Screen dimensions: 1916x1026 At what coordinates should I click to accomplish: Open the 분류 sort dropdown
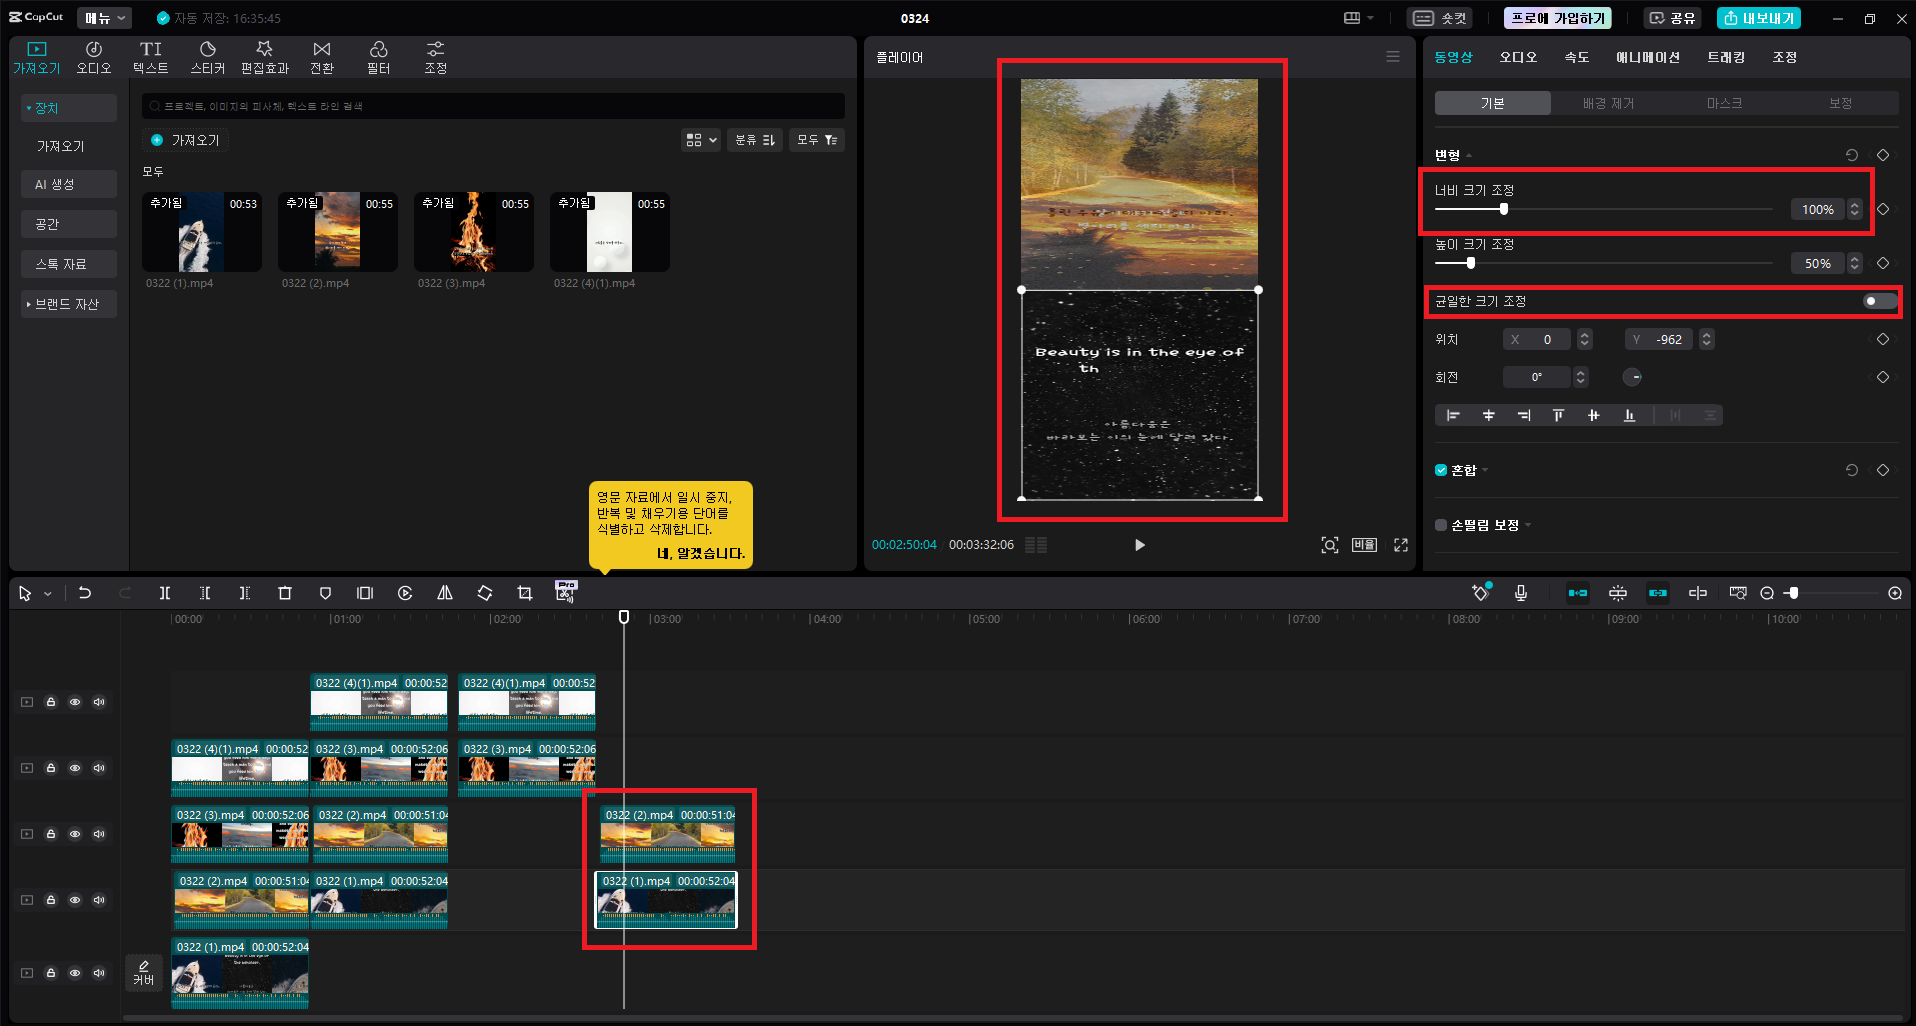coord(755,140)
